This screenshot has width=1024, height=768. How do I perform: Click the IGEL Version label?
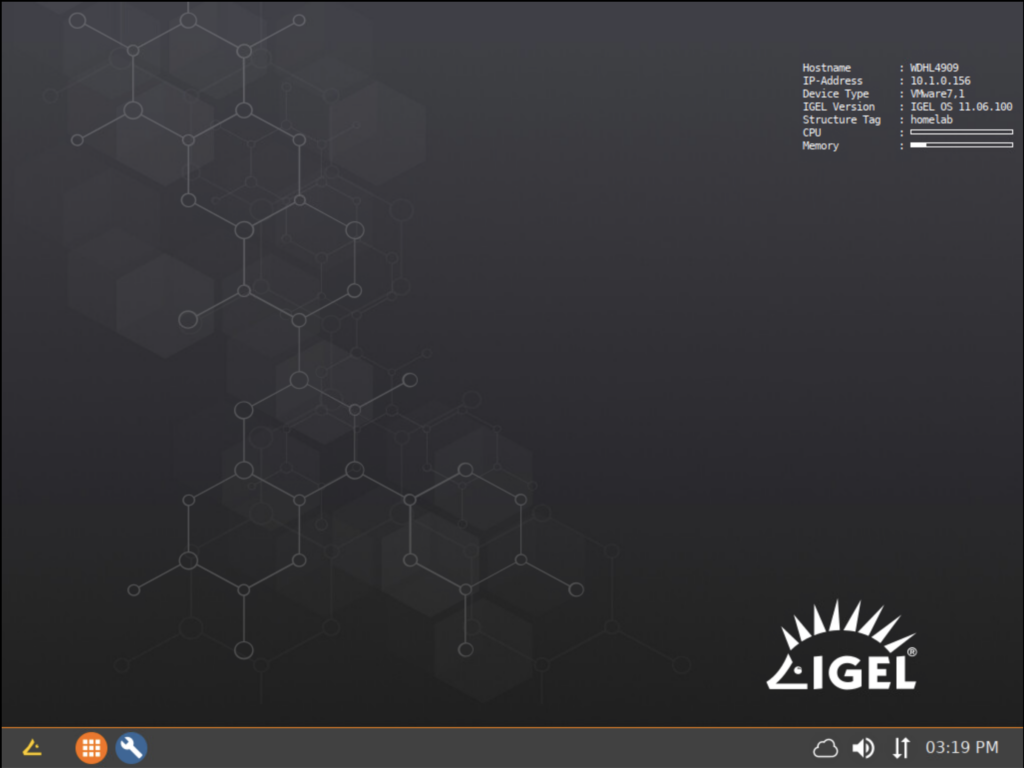pos(839,107)
